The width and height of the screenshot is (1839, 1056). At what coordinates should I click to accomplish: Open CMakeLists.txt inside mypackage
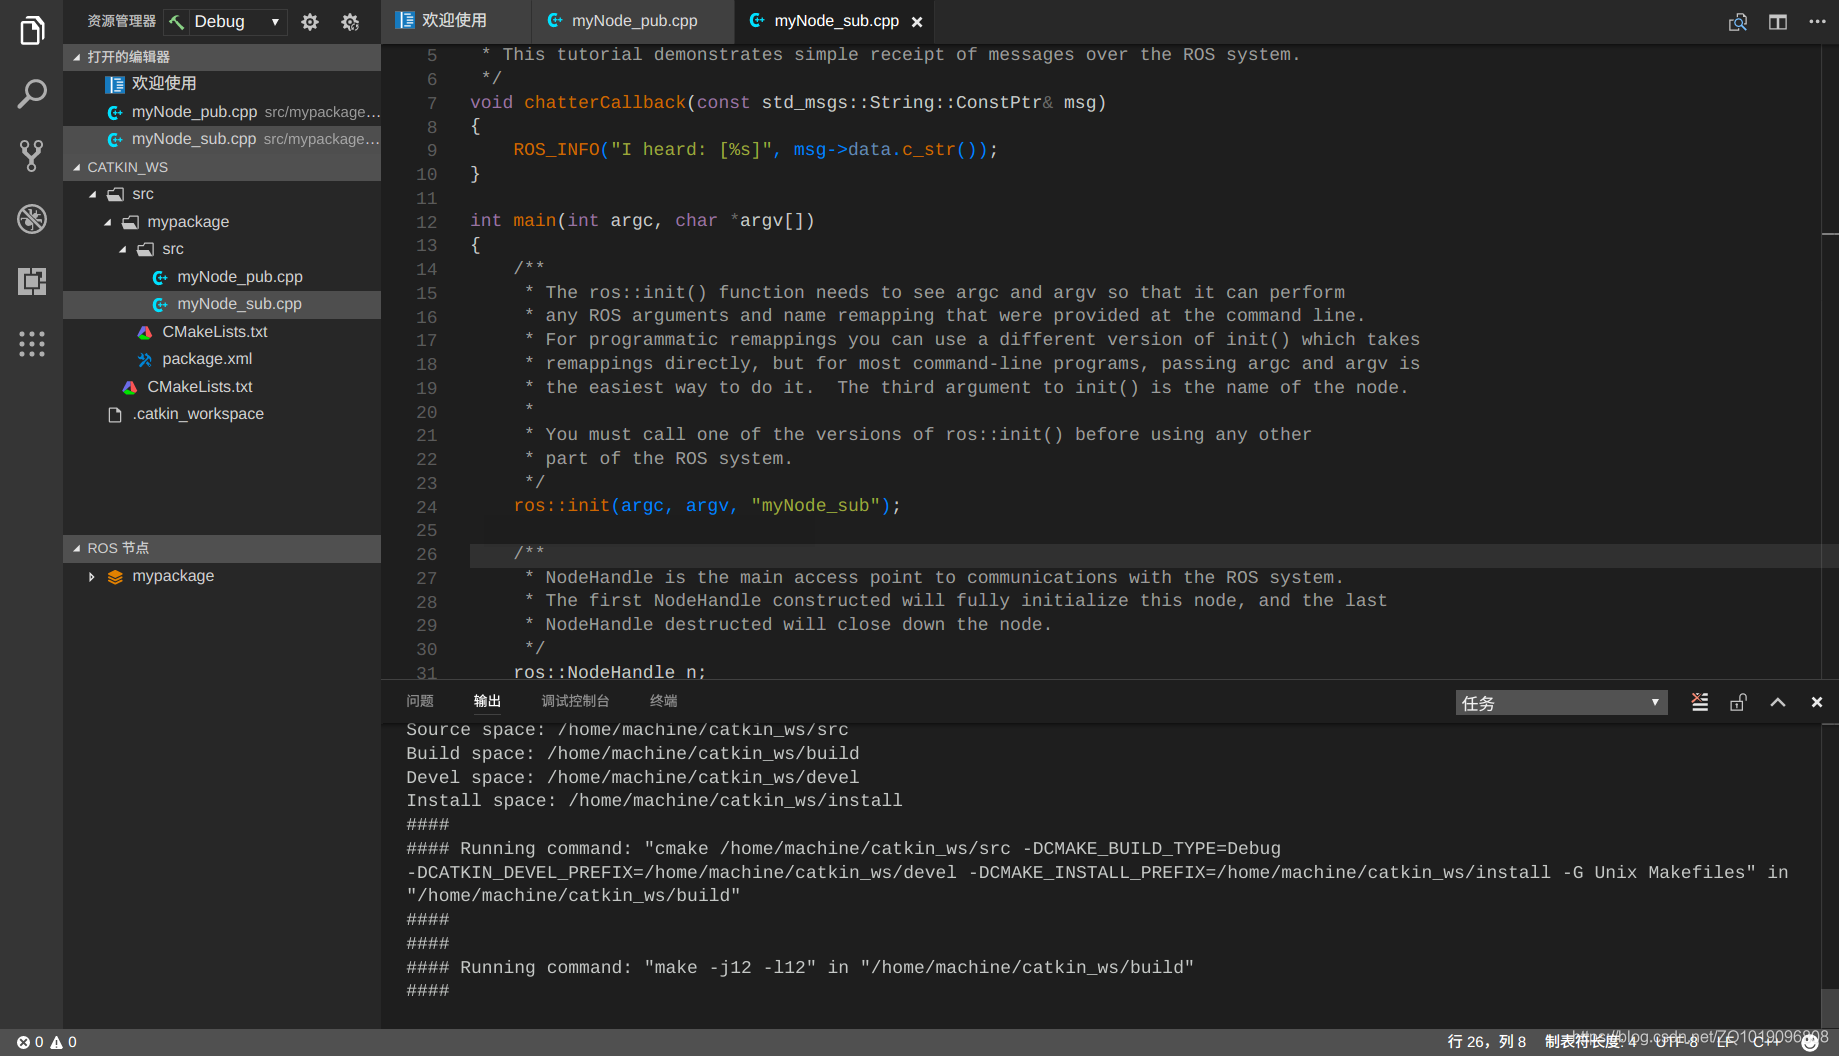coord(222,332)
